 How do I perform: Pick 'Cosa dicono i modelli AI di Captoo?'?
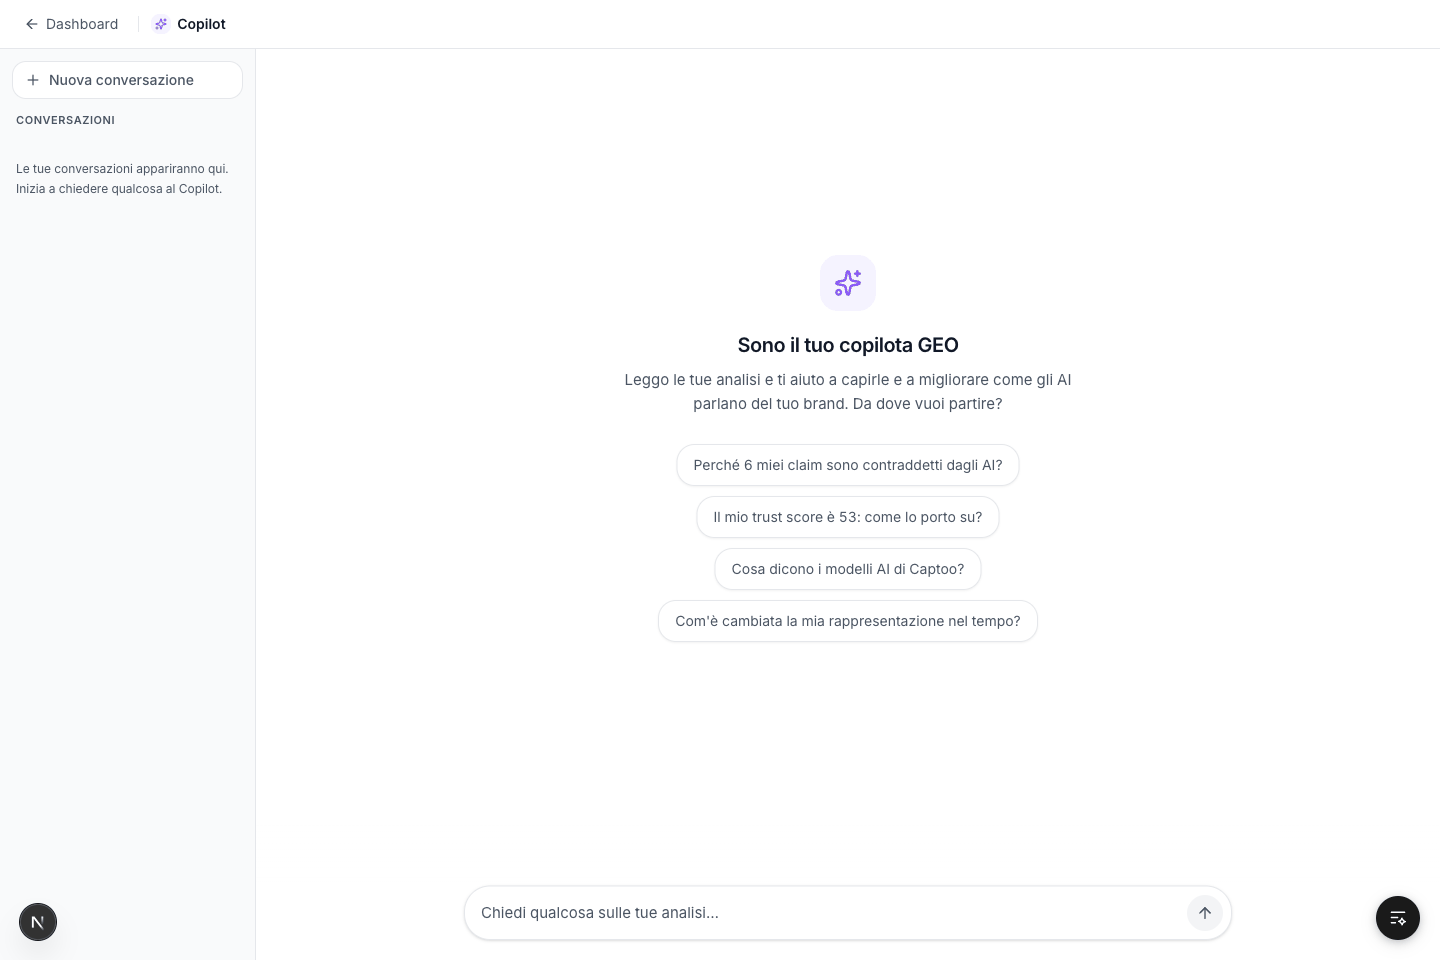tap(848, 569)
